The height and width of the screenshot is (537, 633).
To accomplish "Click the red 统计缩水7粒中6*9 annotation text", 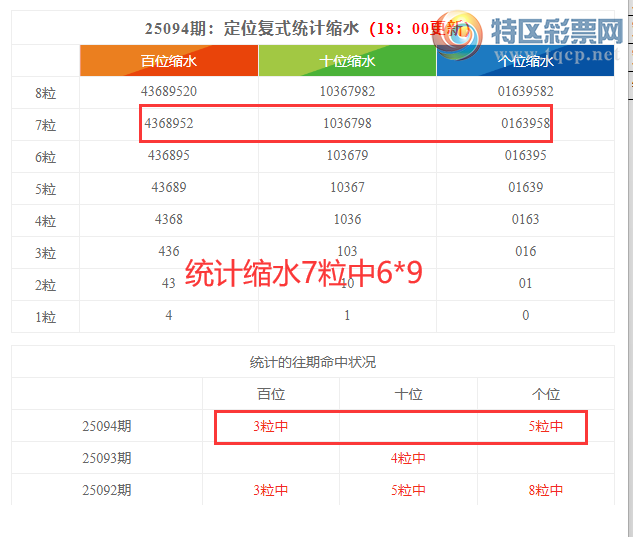I will pos(305,273).
